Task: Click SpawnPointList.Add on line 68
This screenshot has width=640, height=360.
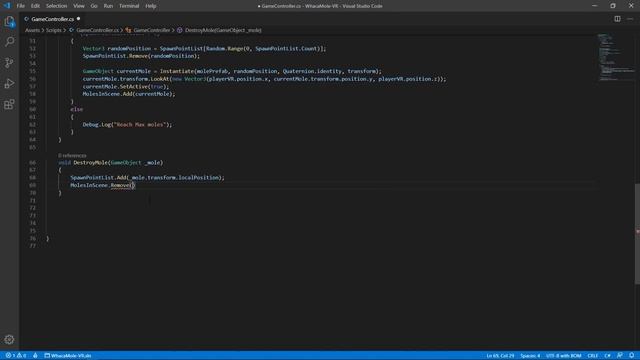Action: 98,178
